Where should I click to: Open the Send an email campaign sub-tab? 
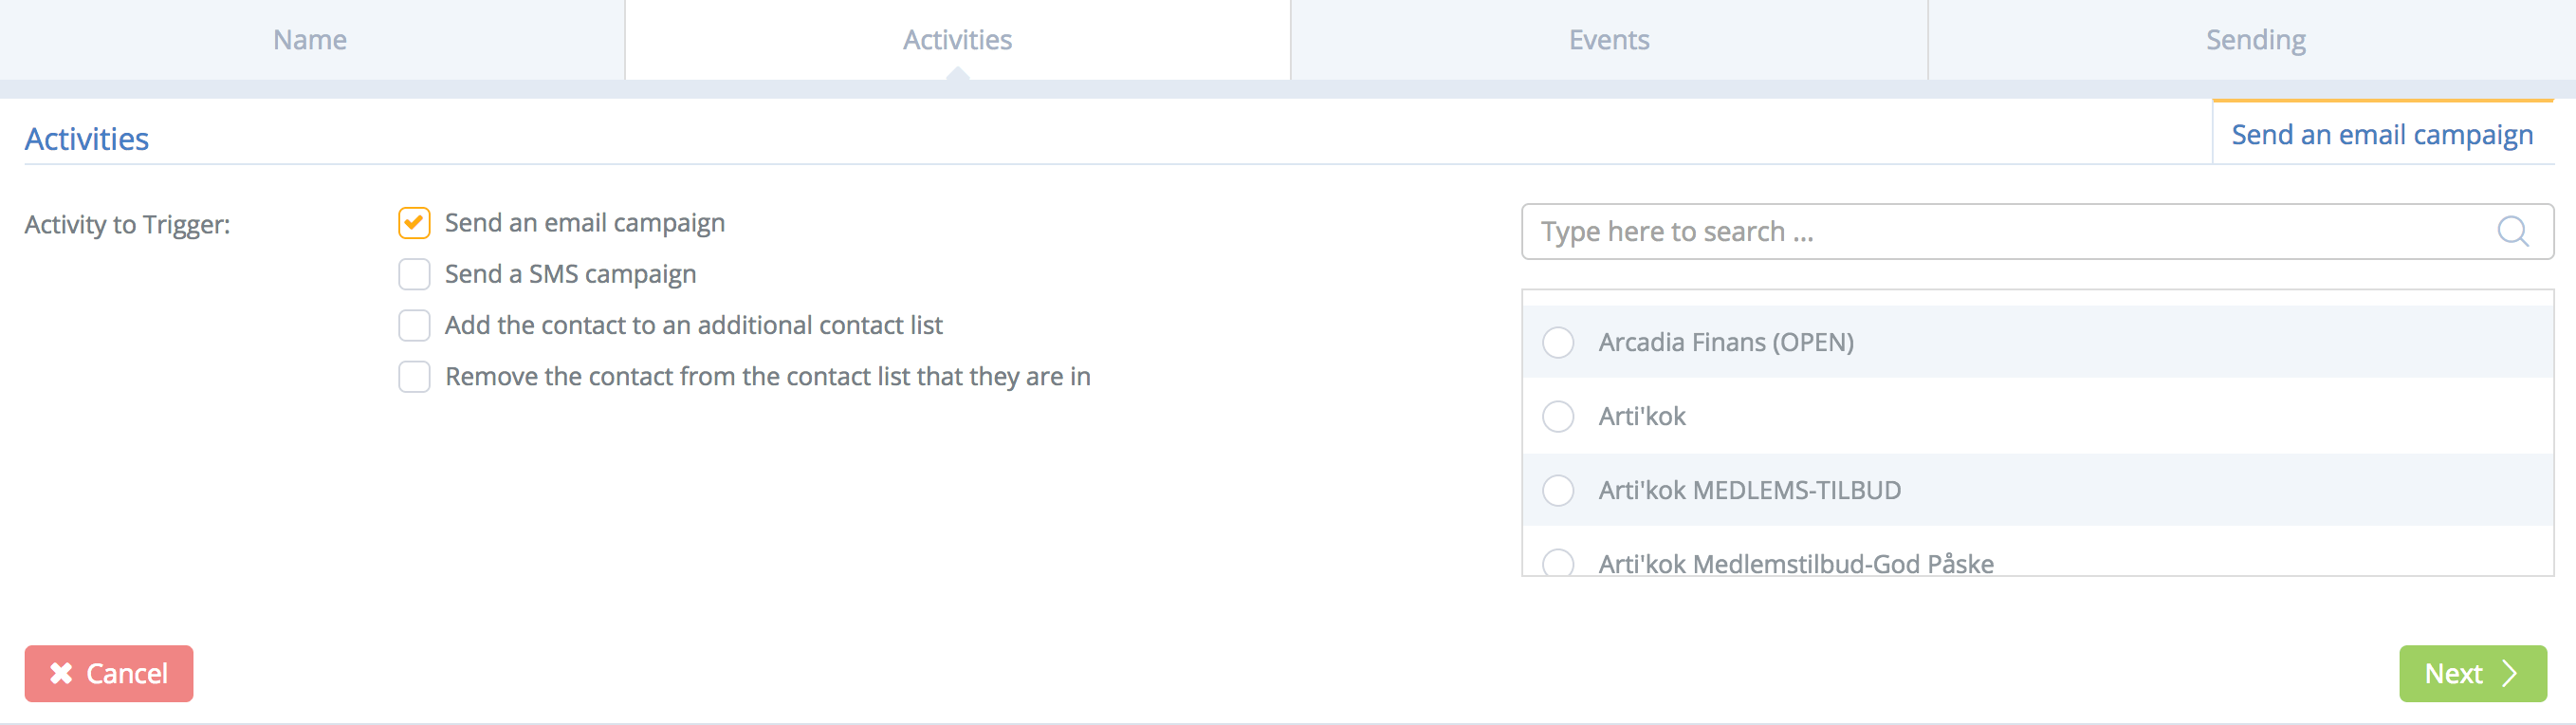point(2382,133)
